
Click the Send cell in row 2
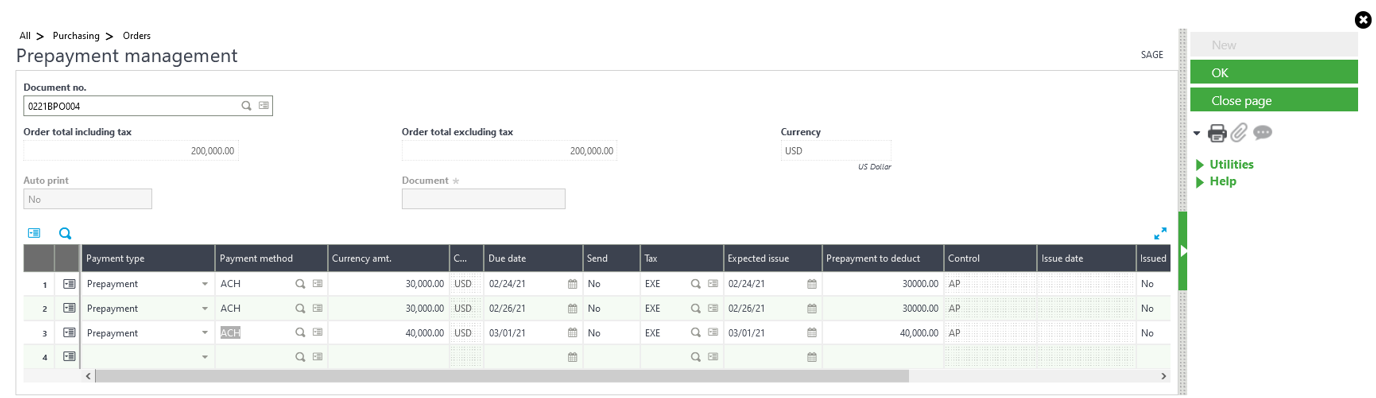pos(612,308)
